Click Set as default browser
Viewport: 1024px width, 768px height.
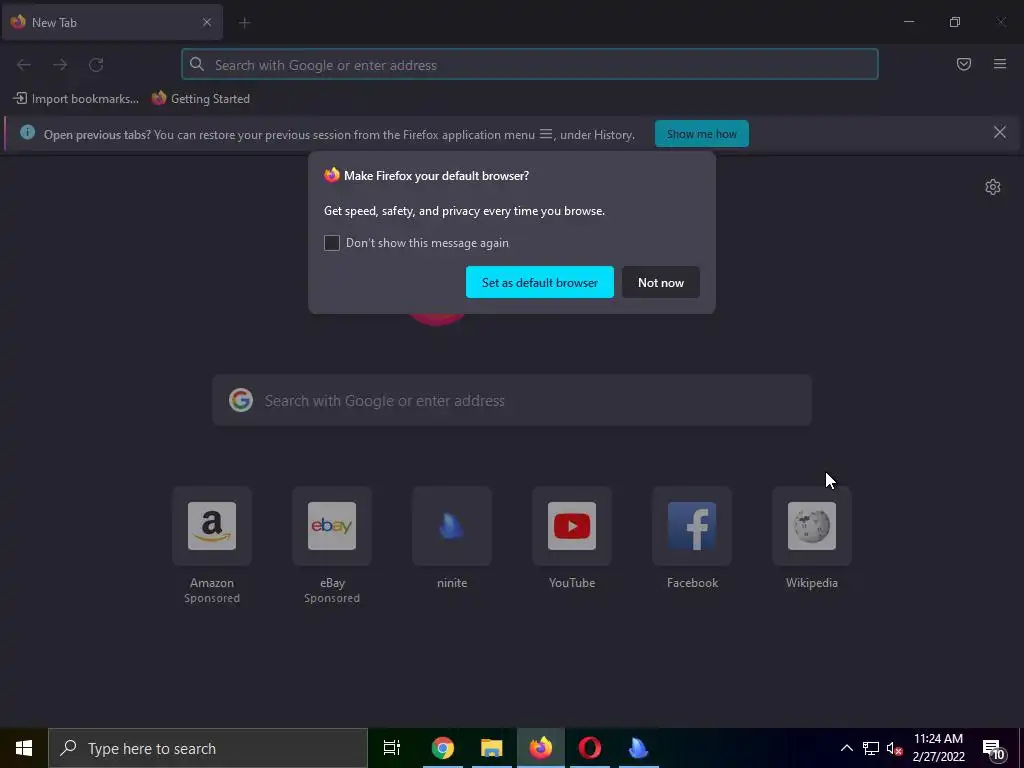539,282
